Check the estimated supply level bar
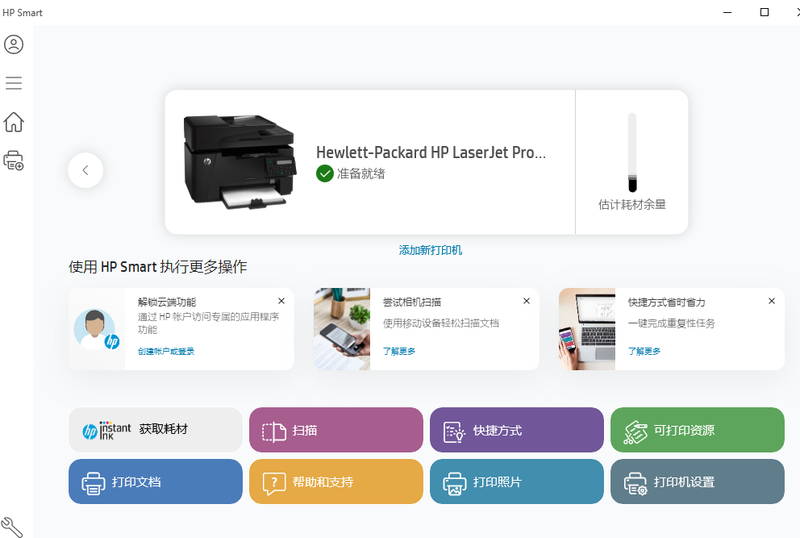 [x=631, y=152]
